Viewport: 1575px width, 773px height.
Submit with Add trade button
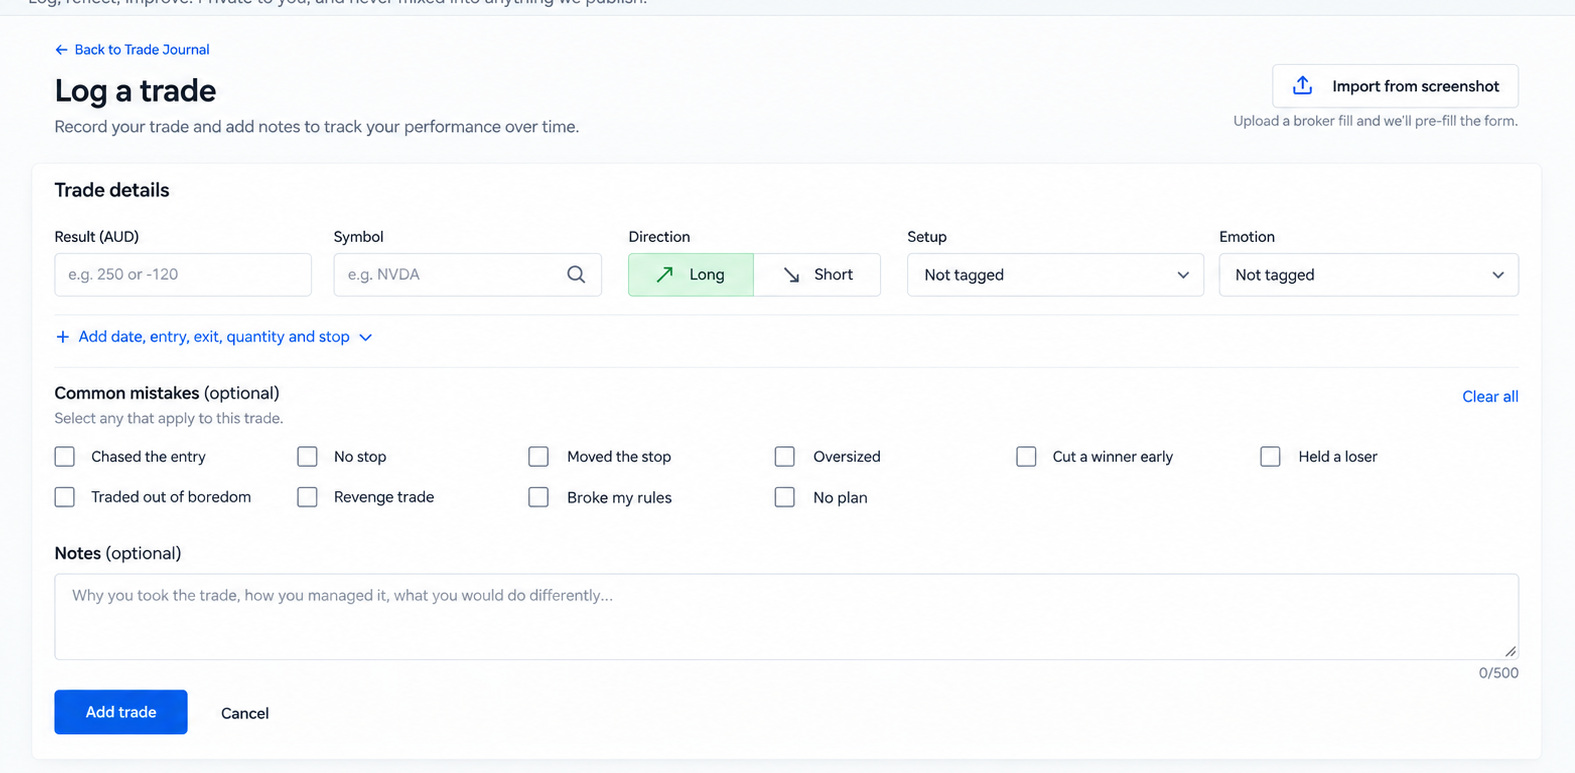(121, 712)
